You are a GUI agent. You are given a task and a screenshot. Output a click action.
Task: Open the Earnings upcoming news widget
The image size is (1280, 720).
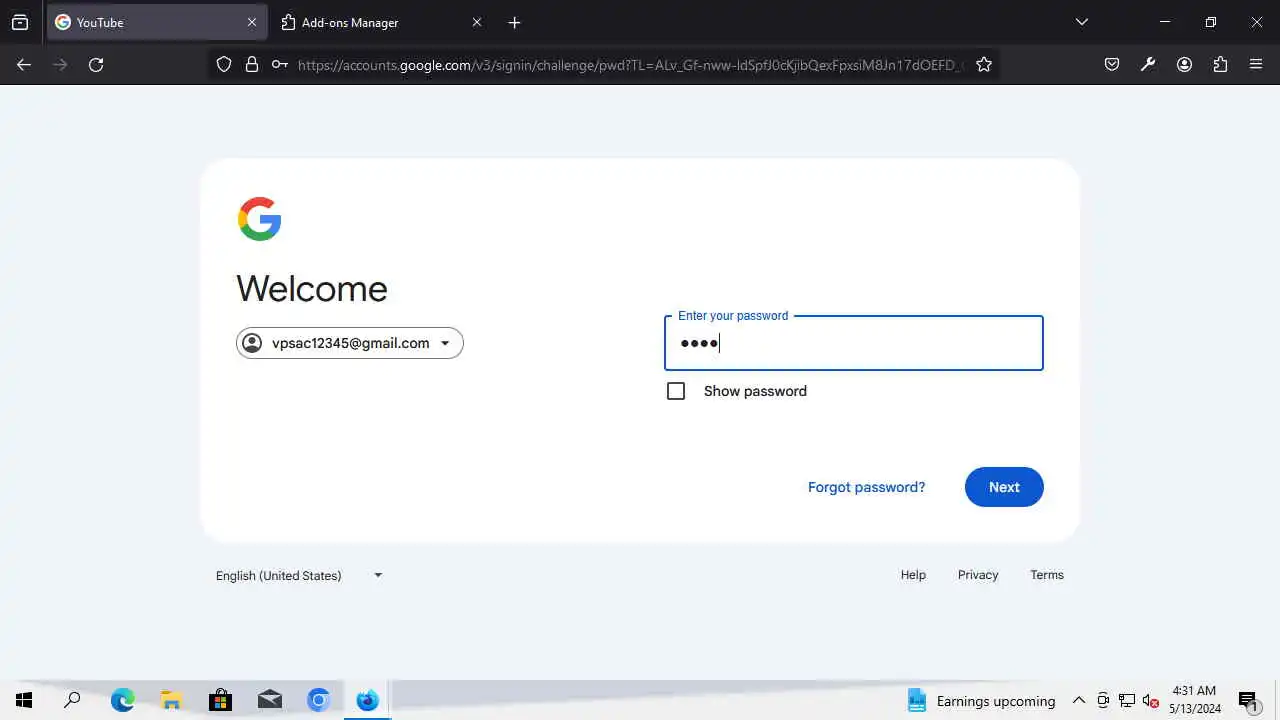[981, 700]
